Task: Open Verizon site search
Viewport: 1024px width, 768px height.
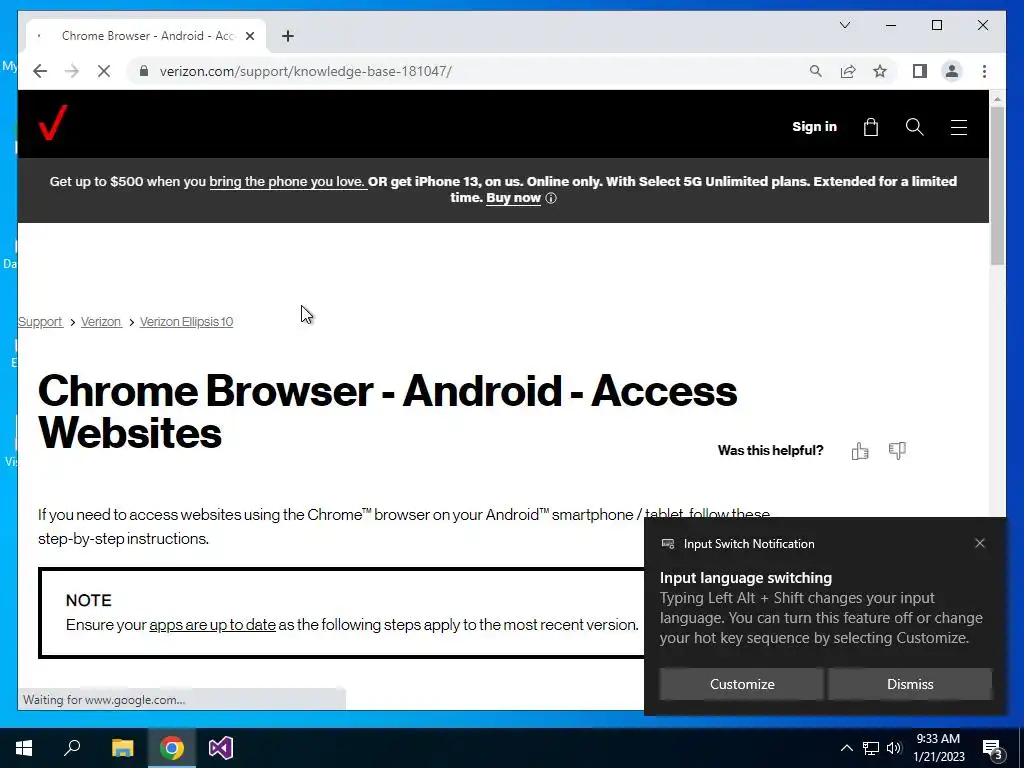Action: [914, 127]
